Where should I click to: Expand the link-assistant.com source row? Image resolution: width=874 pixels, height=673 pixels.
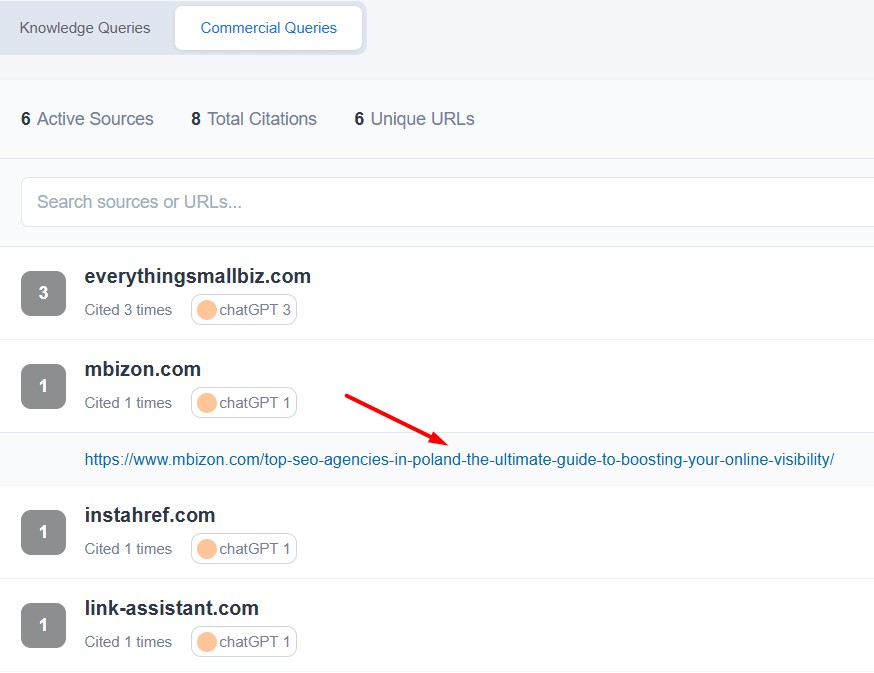(x=437, y=625)
